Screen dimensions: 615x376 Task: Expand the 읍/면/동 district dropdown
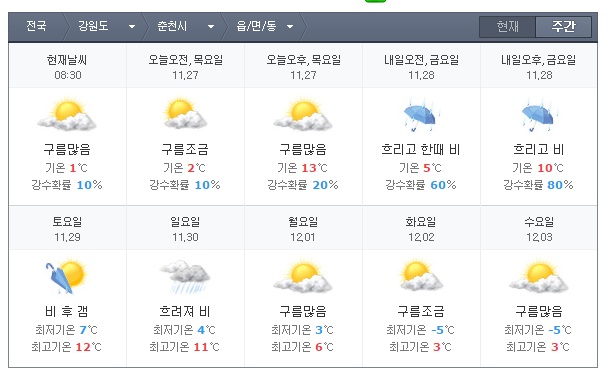pos(265,26)
